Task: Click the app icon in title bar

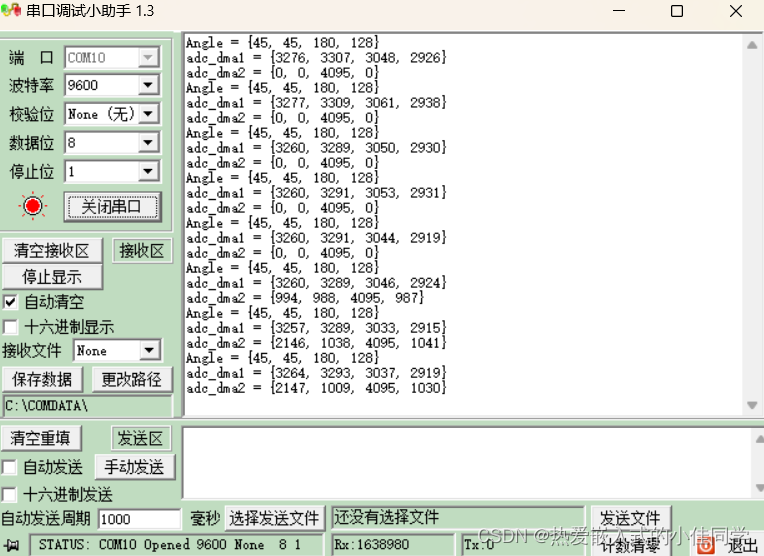Action: coord(11,10)
